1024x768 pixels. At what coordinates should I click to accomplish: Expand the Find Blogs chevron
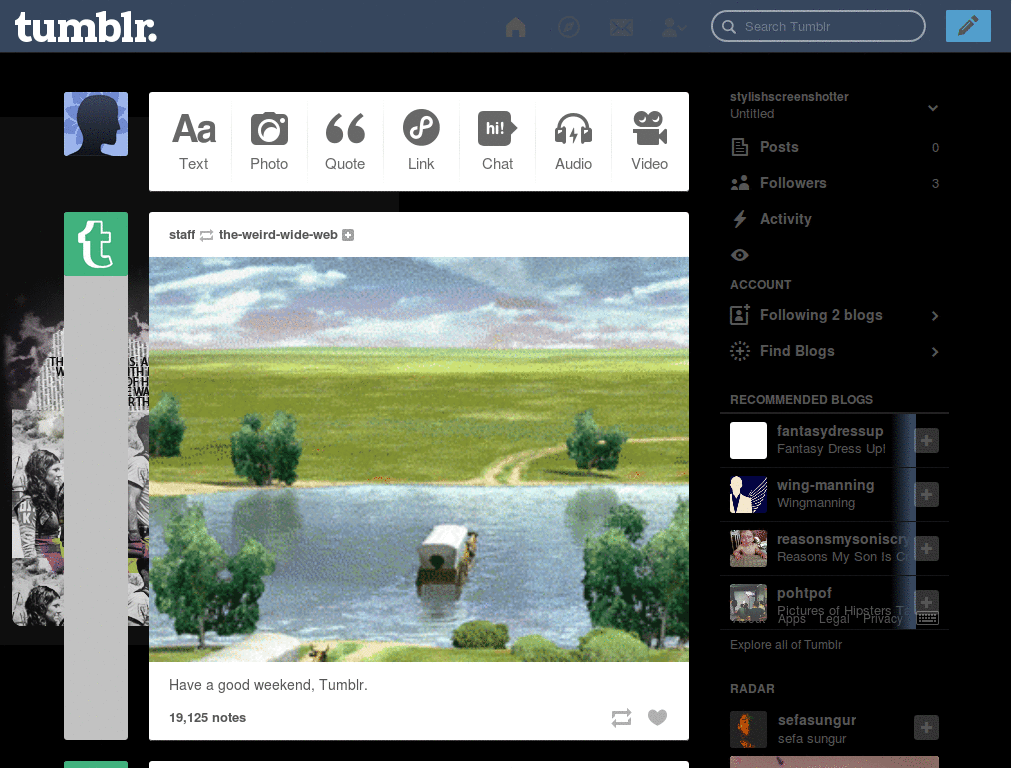tap(935, 352)
